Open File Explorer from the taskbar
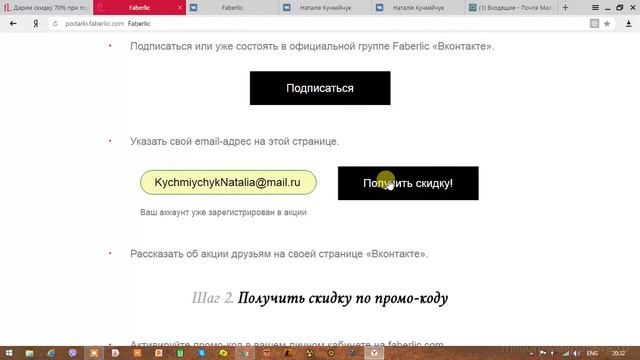Screen dimensions: 640x360 pos(29,353)
